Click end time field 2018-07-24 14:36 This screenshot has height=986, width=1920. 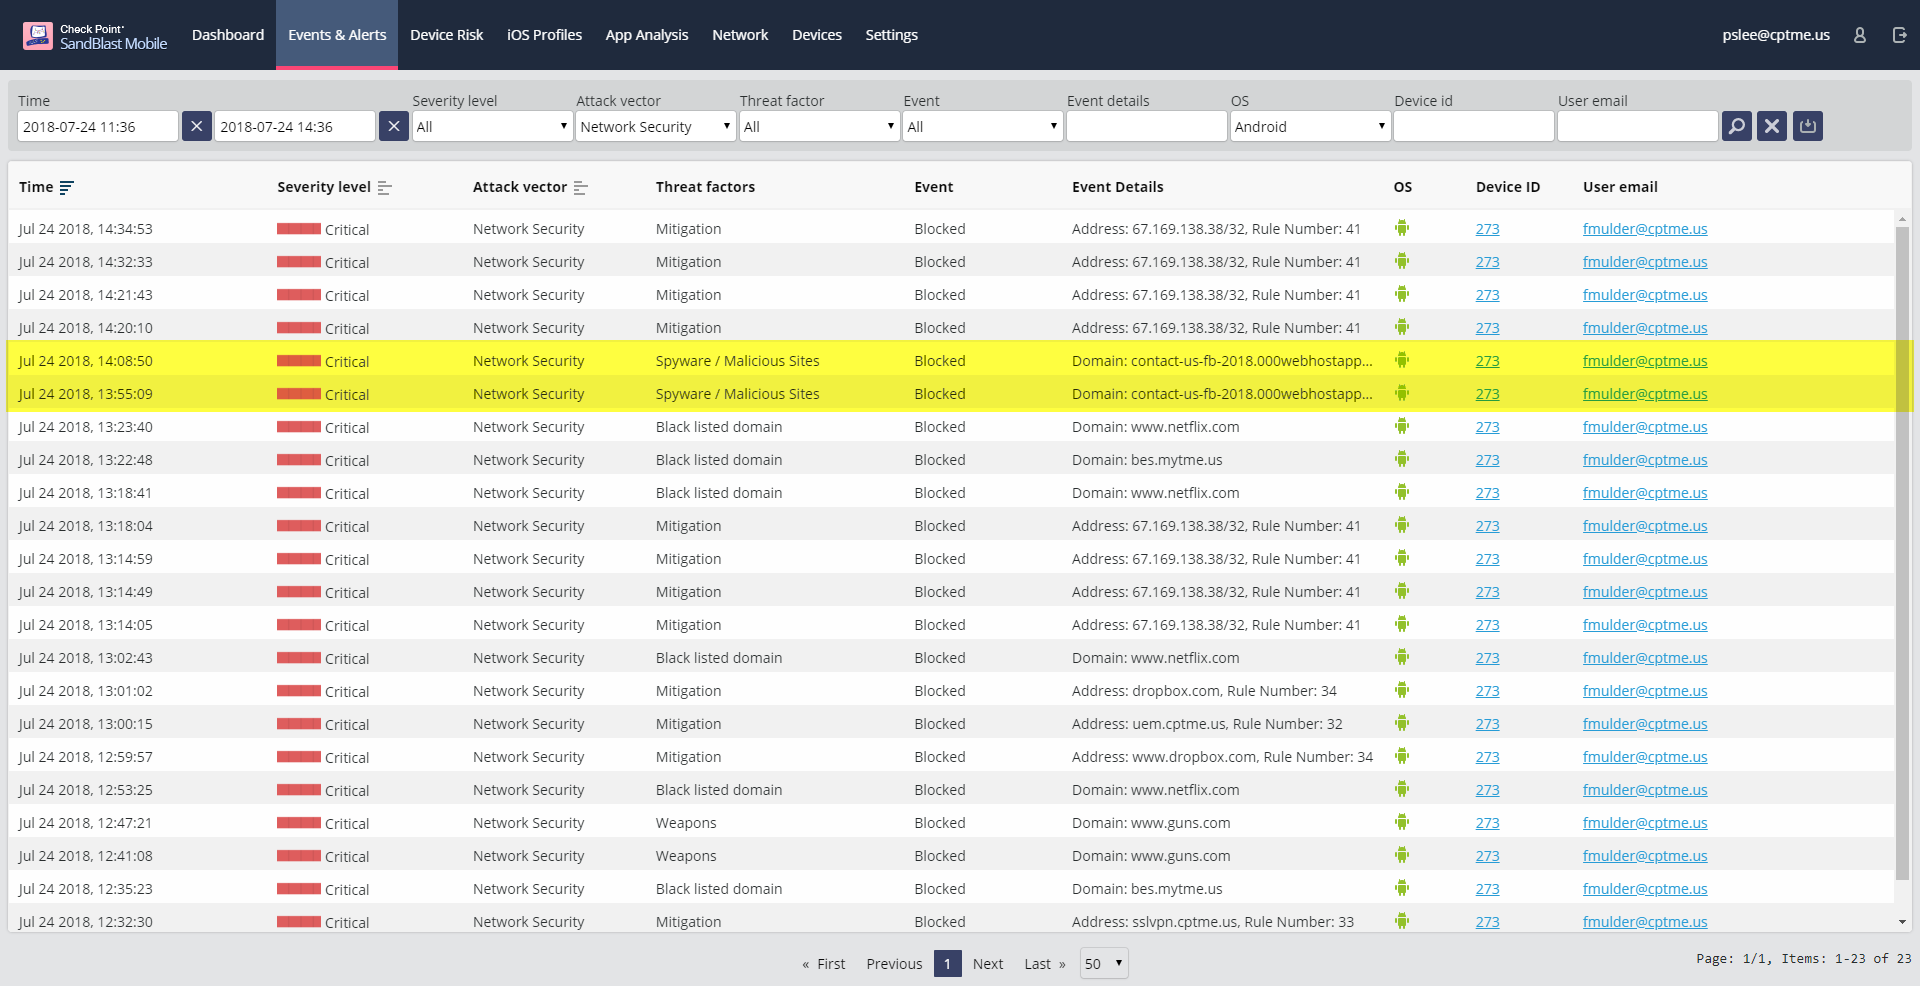point(295,126)
